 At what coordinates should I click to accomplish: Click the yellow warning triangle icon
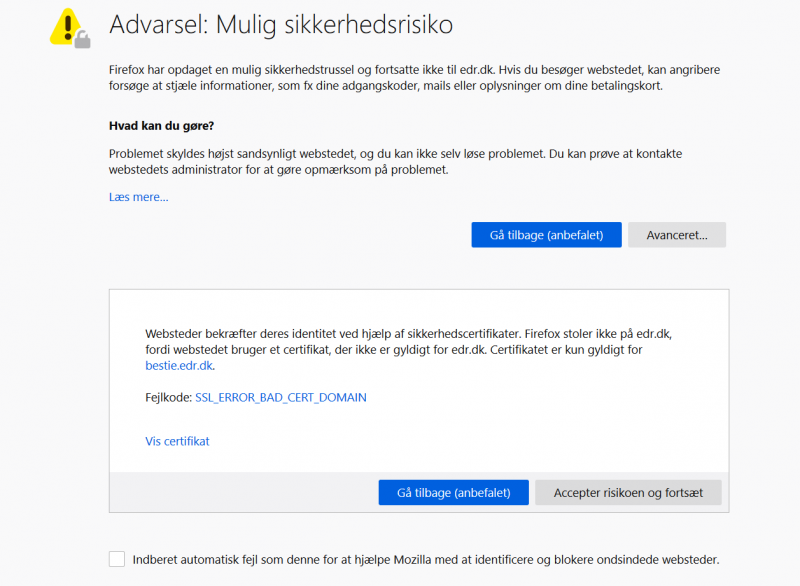point(66,27)
